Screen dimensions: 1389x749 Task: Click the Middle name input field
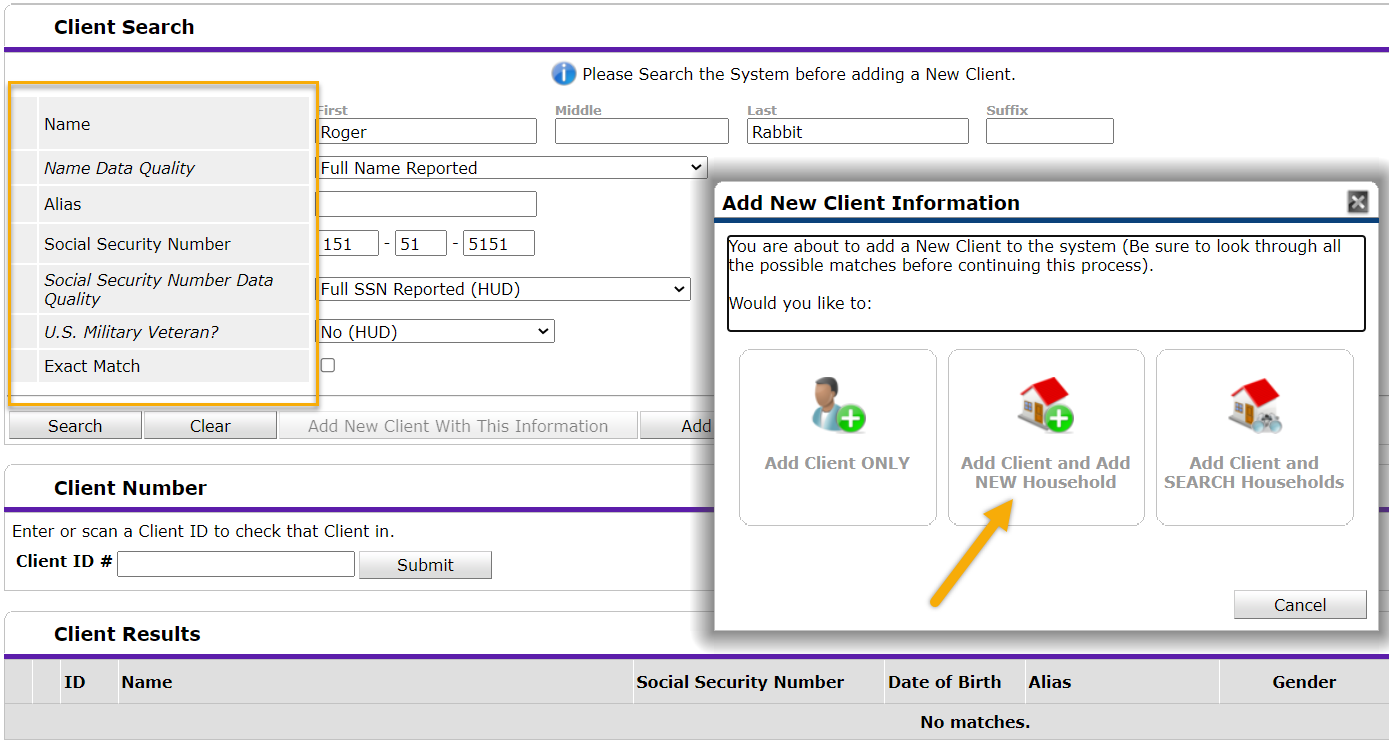(x=642, y=131)
